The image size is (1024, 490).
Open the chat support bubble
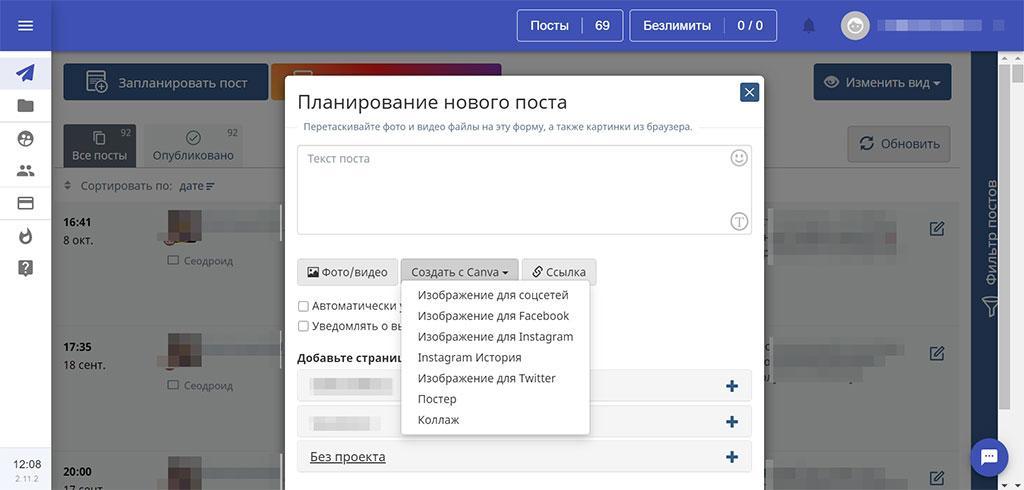(x=989, y=457)
